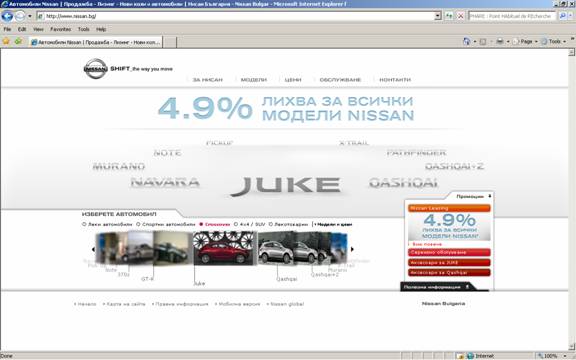Click the Сервизно обслужване red button

(x=449, y=252)
